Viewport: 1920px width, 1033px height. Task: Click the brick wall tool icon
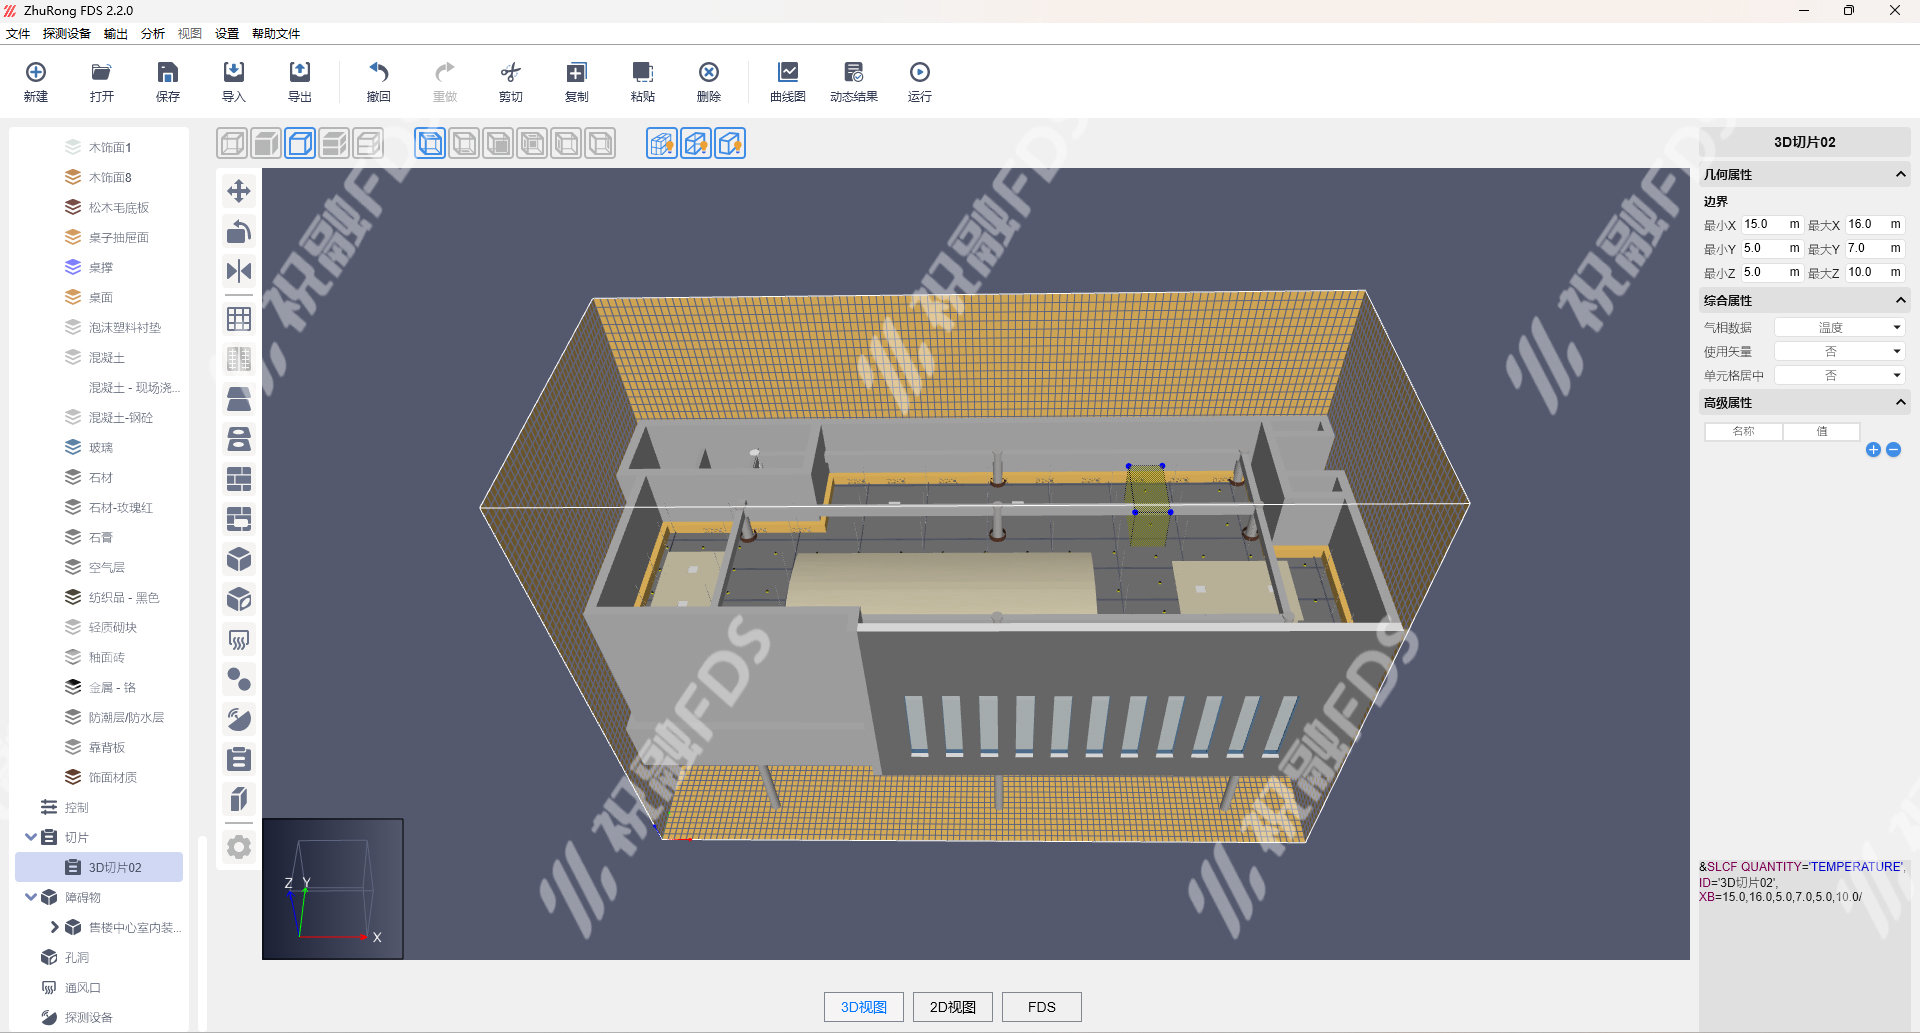tap(239, 479)
